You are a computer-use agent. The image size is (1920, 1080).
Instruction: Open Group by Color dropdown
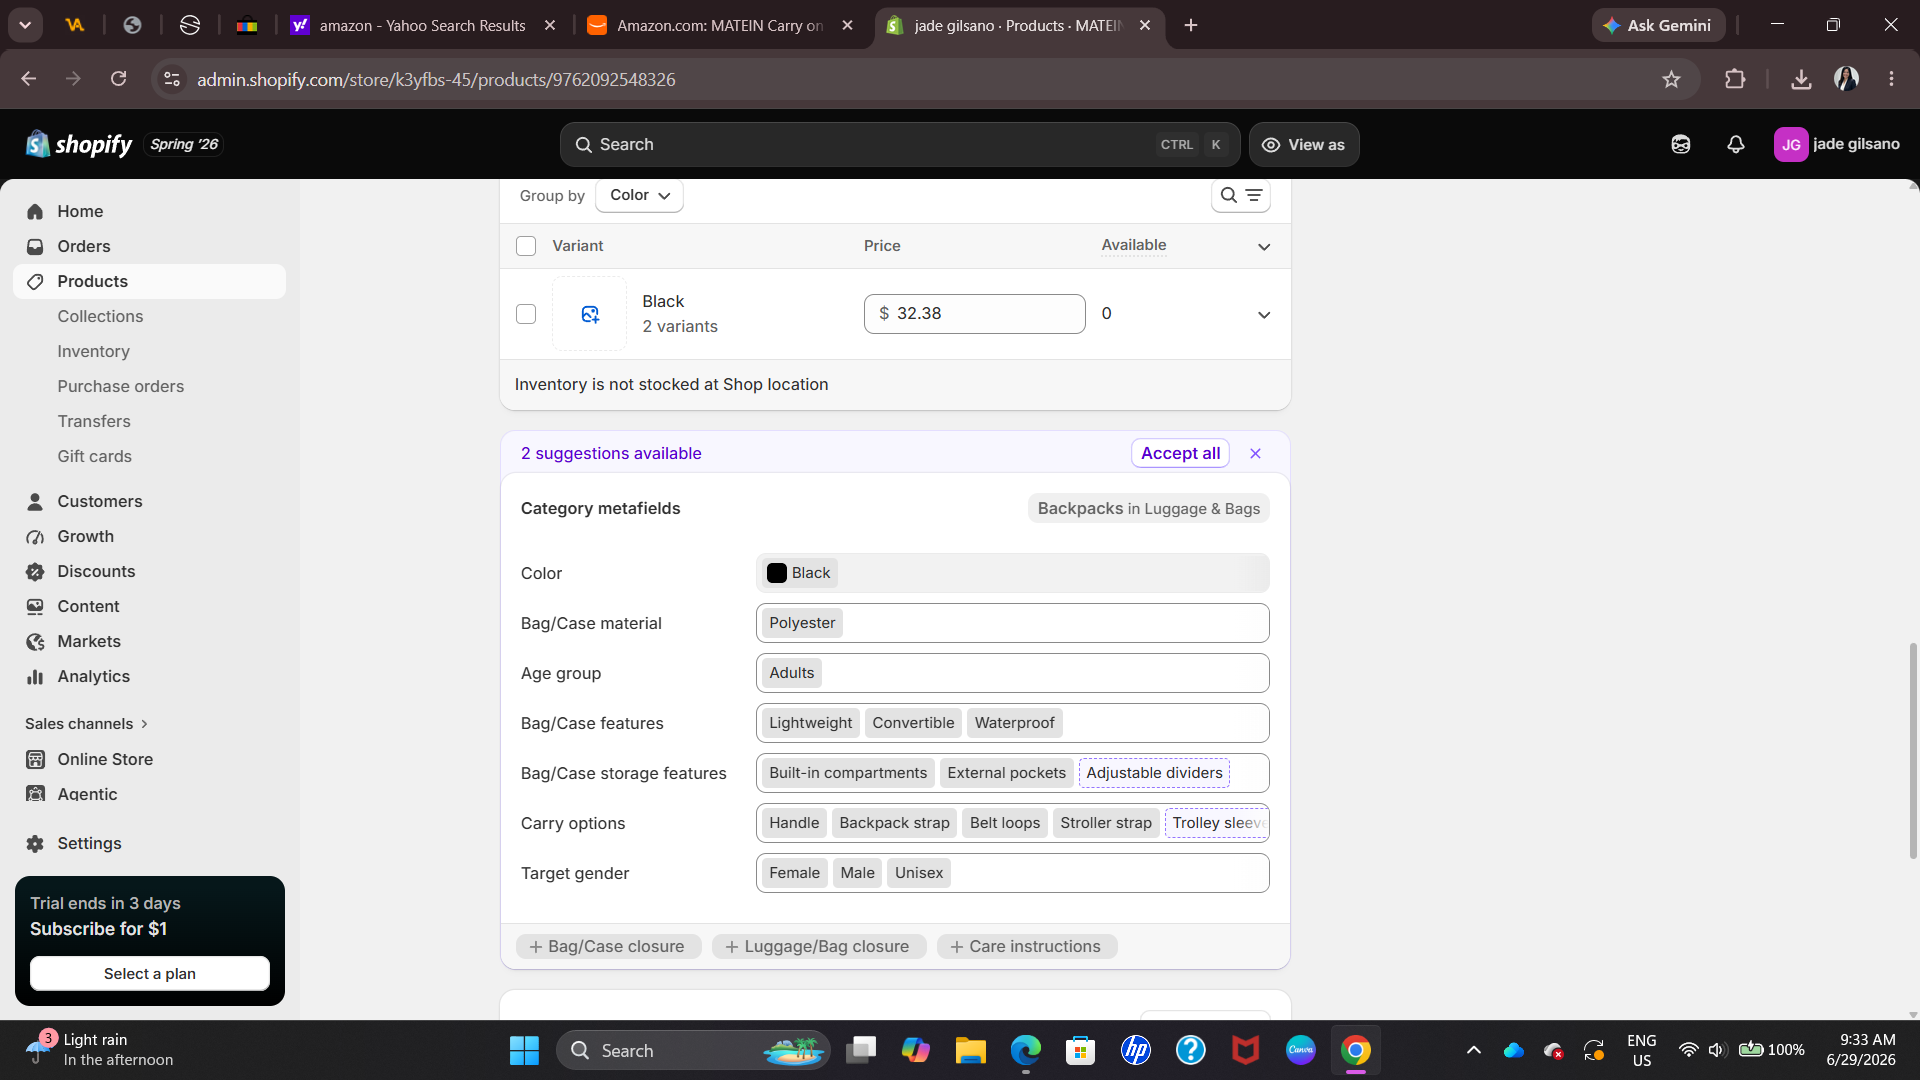tap(639, 195)
